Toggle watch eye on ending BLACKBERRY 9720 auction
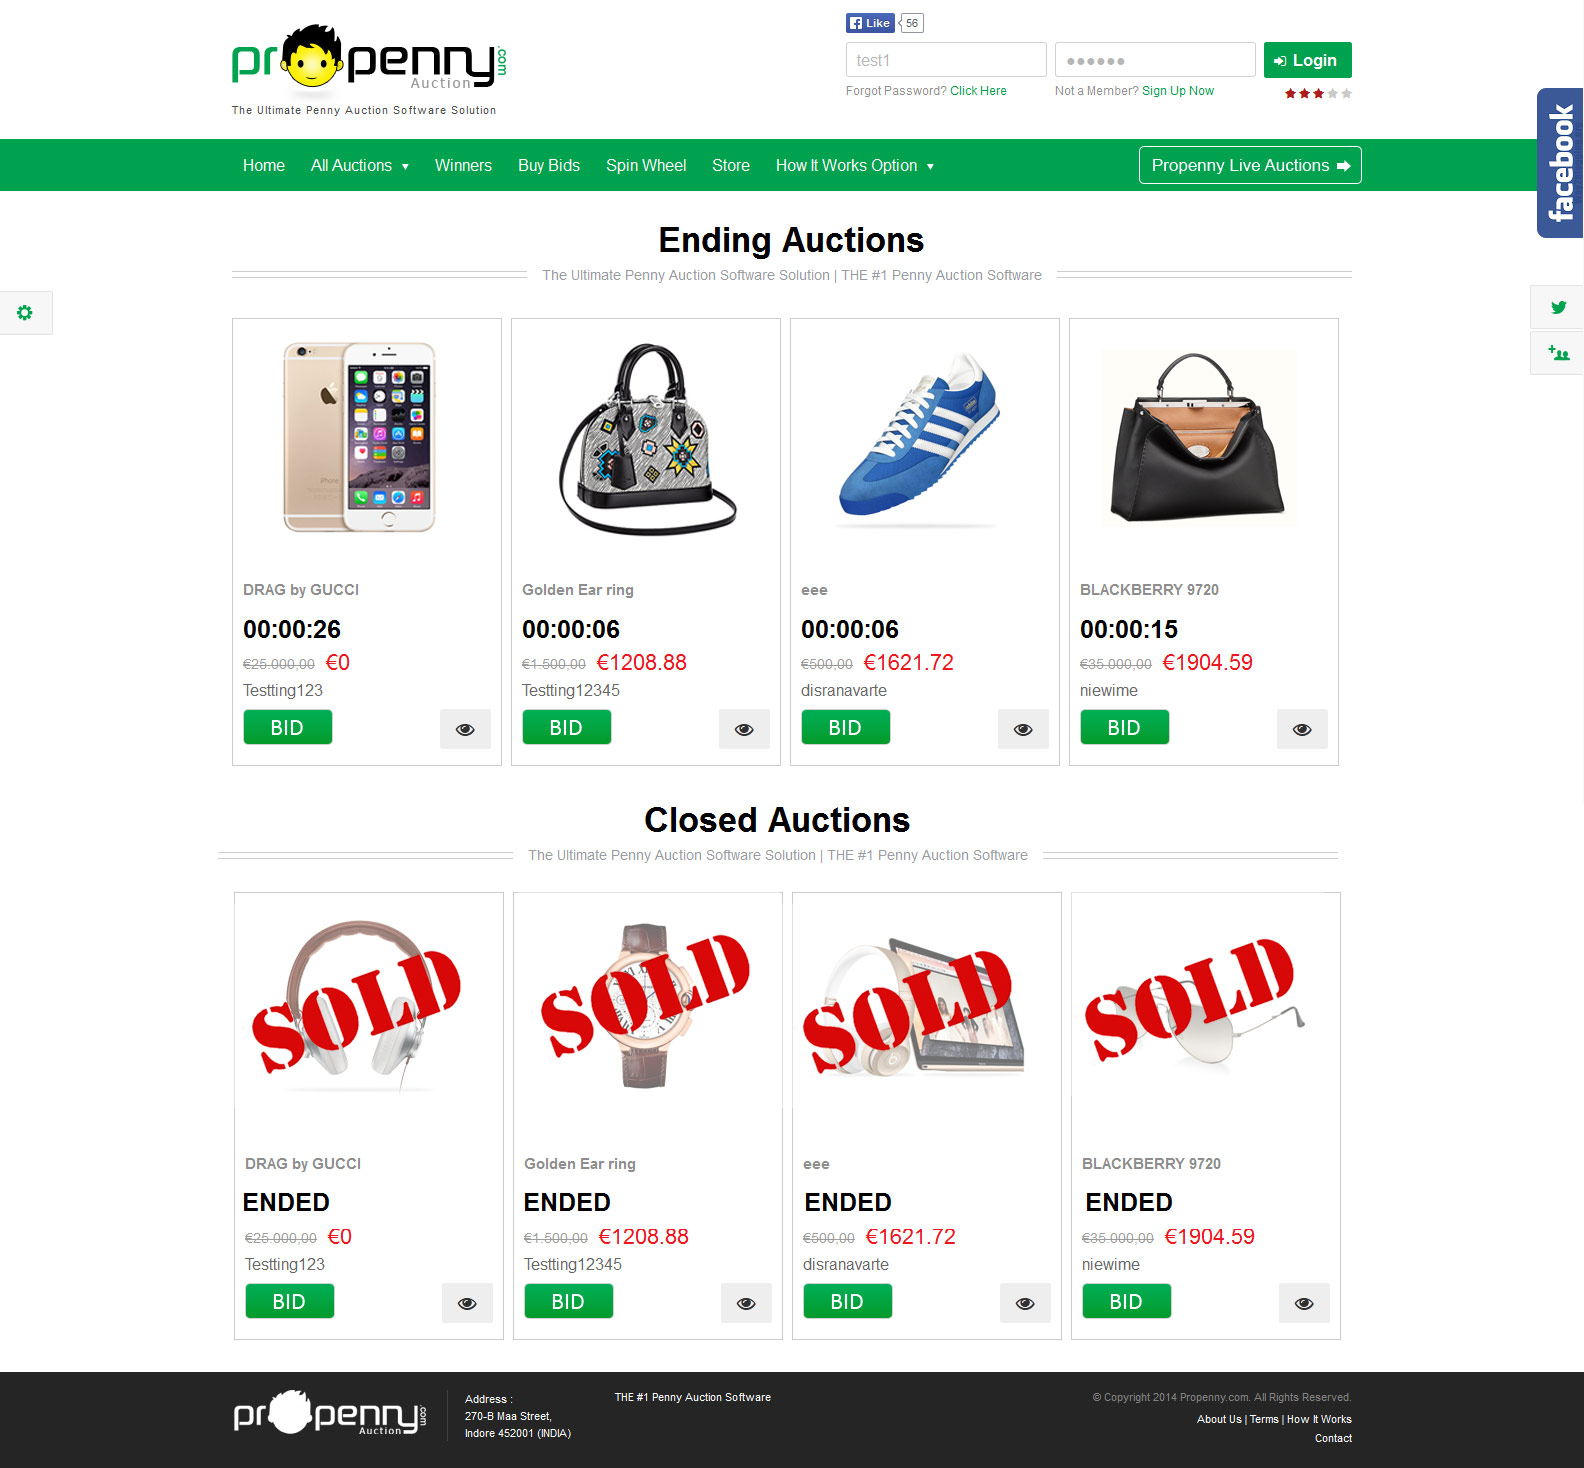Screen dimensions: 1584x1468 click(x=1302, y=729)
